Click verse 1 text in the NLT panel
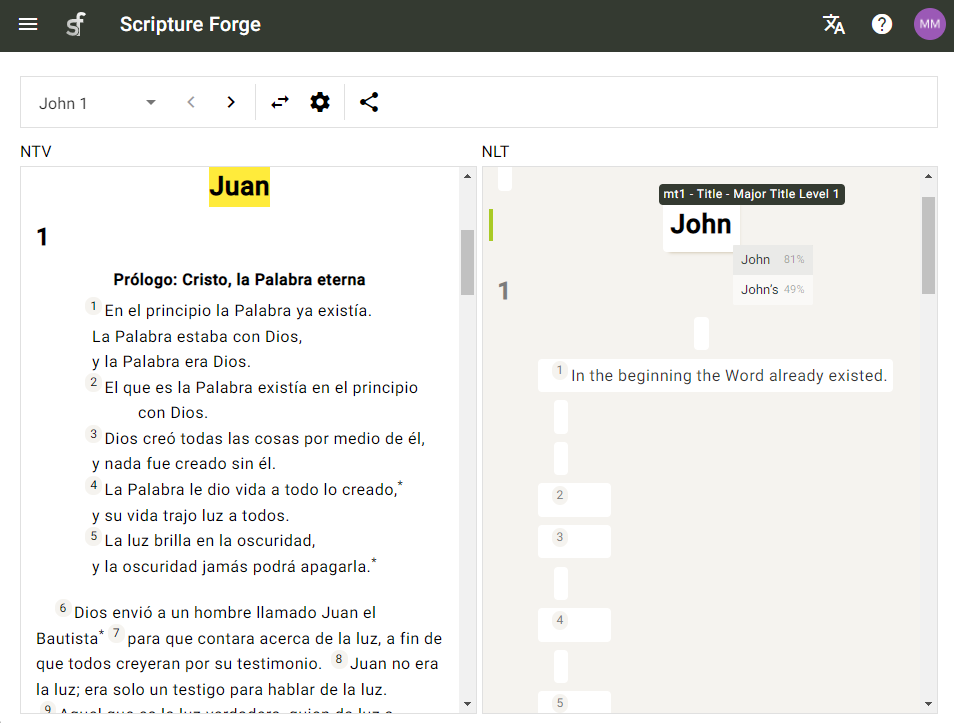This screenshot has width=954, height=723. 715,375
